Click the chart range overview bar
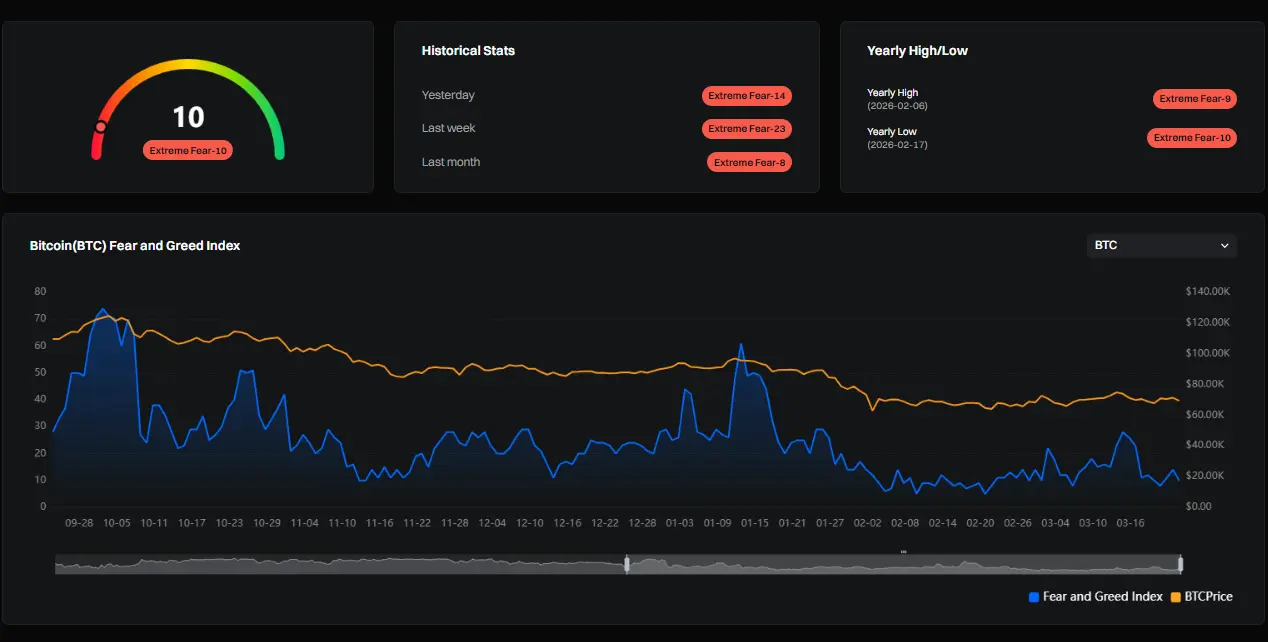 [618, 564]
